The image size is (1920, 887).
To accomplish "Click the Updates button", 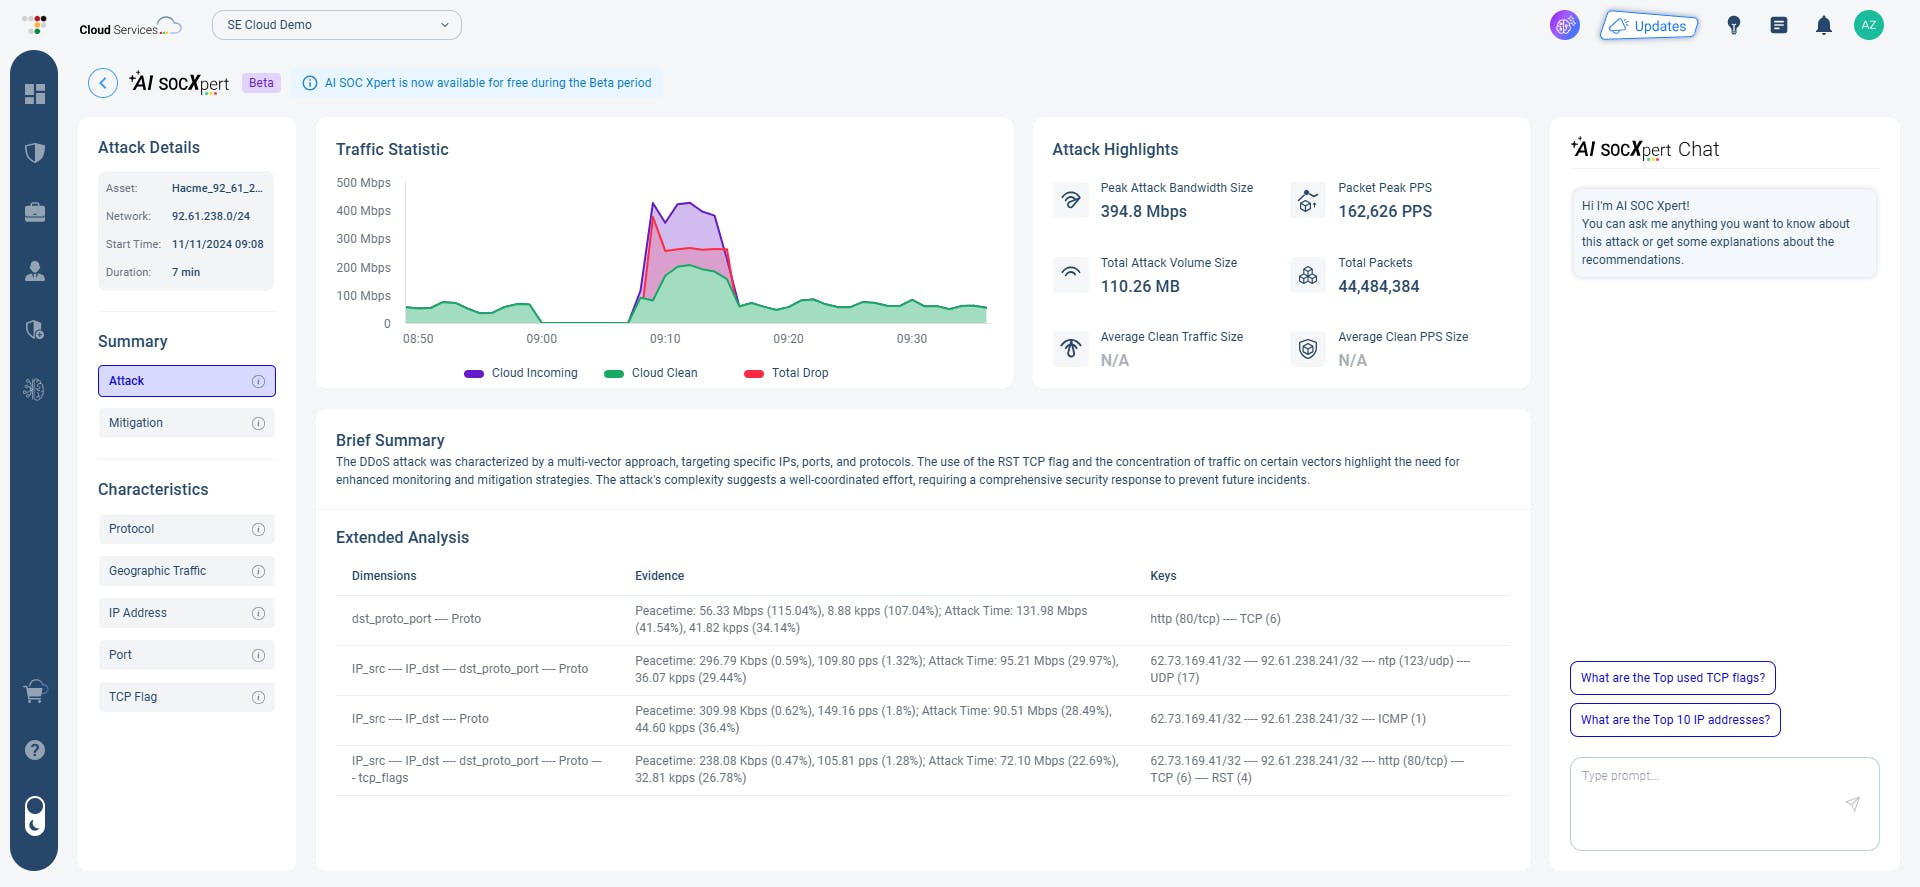I will coord(1649,26).
